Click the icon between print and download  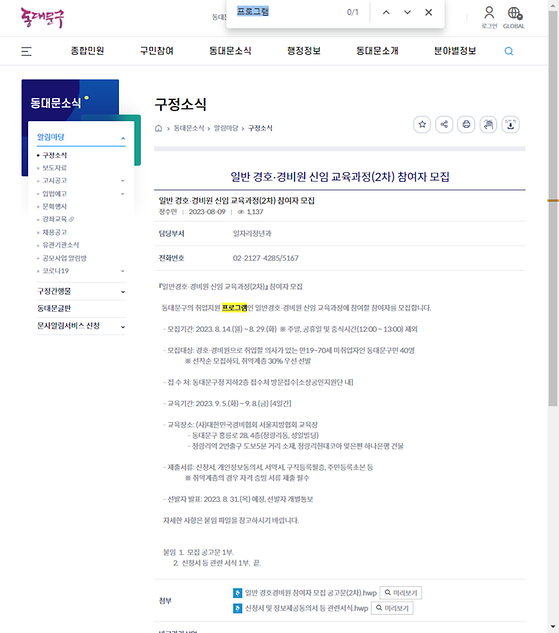(x=488, y=124)
